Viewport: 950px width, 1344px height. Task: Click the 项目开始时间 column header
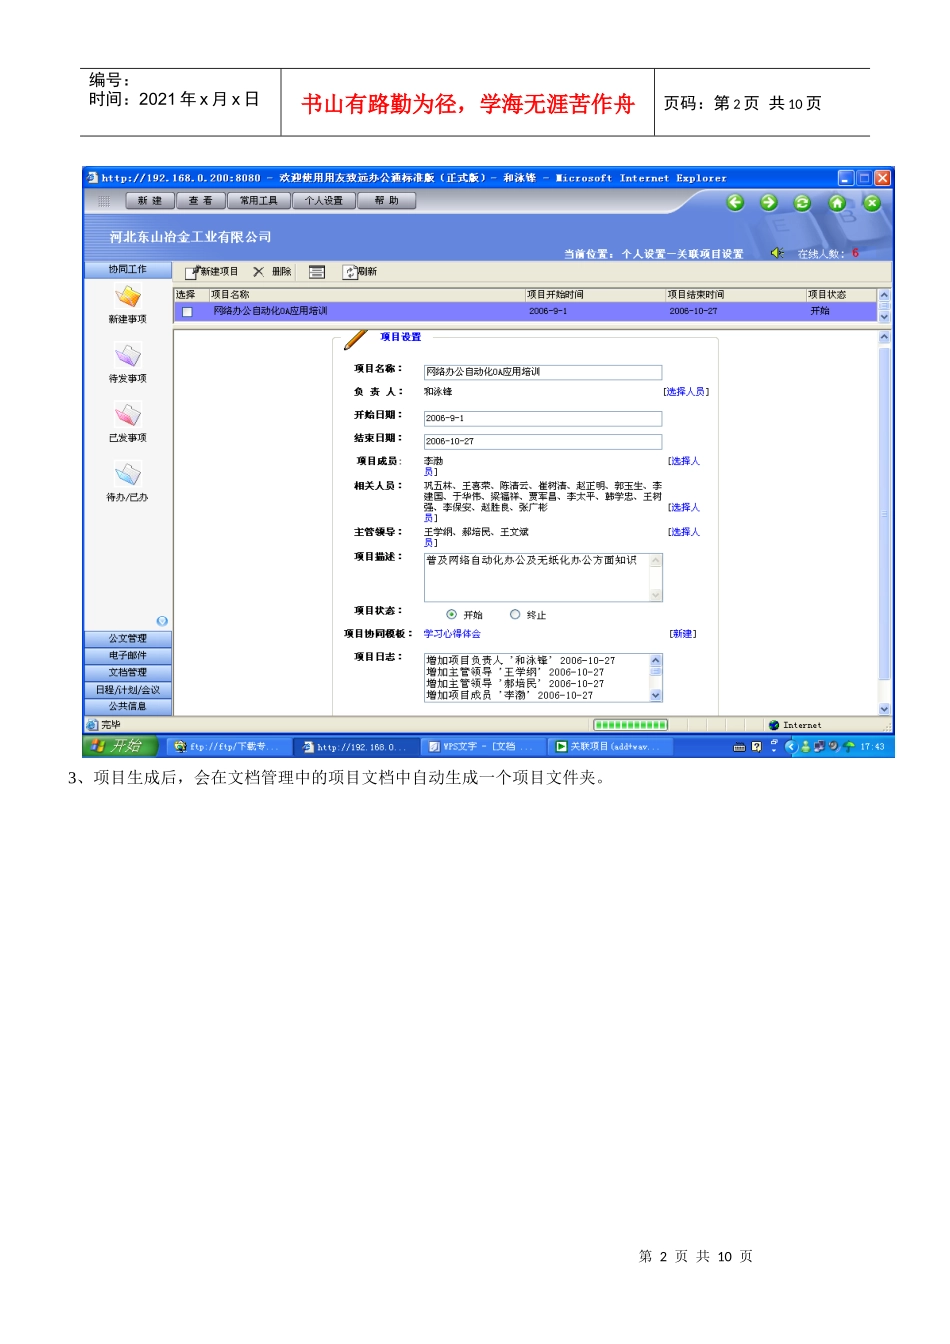point(595,295)
